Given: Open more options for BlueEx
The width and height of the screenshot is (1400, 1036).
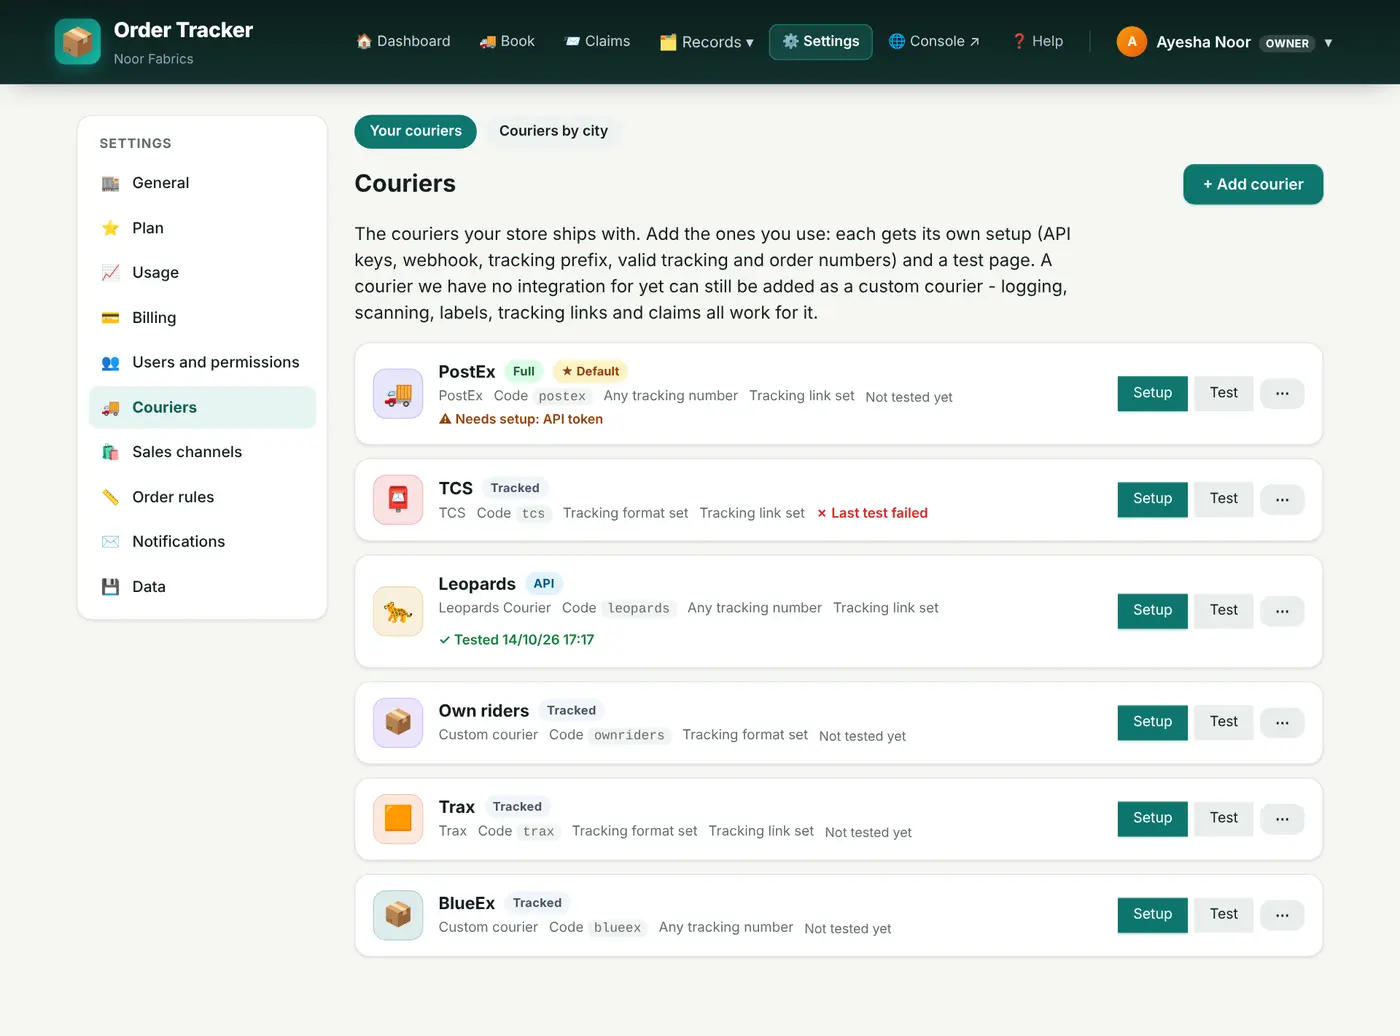Looking at the screenshot, I should pyautogui.click(x=1282, y=915).
